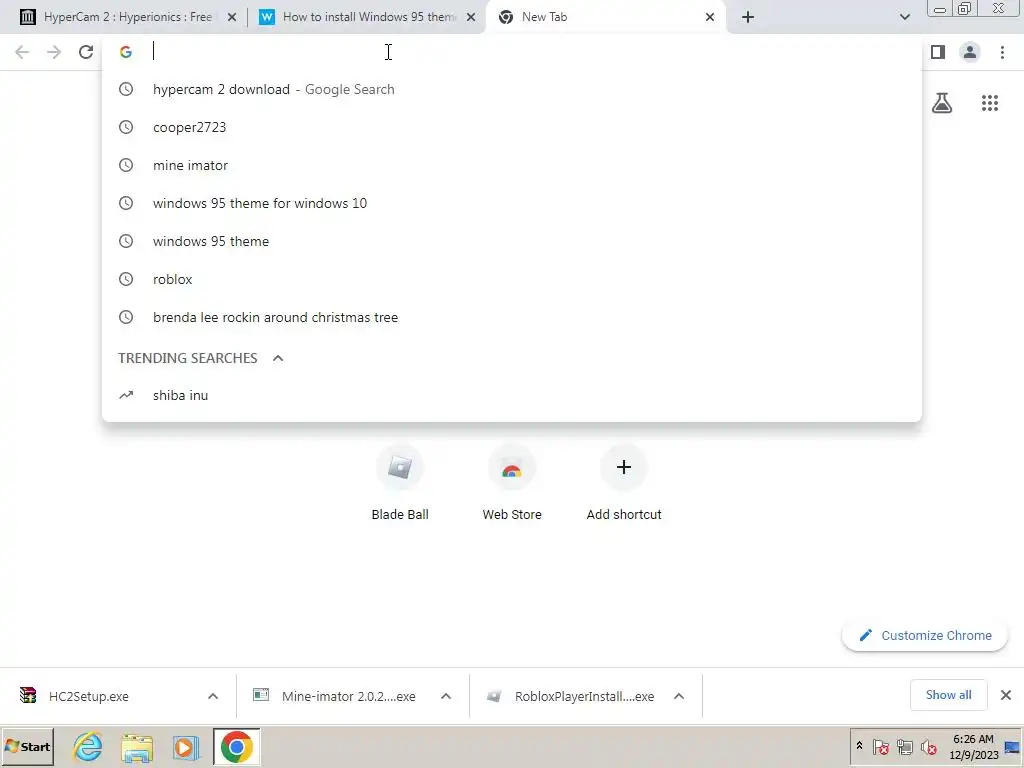Open the Mine-imator 2.0.2 exe download
The width and height of the screenshot is (1024, 768).
[x=334, y=696]
